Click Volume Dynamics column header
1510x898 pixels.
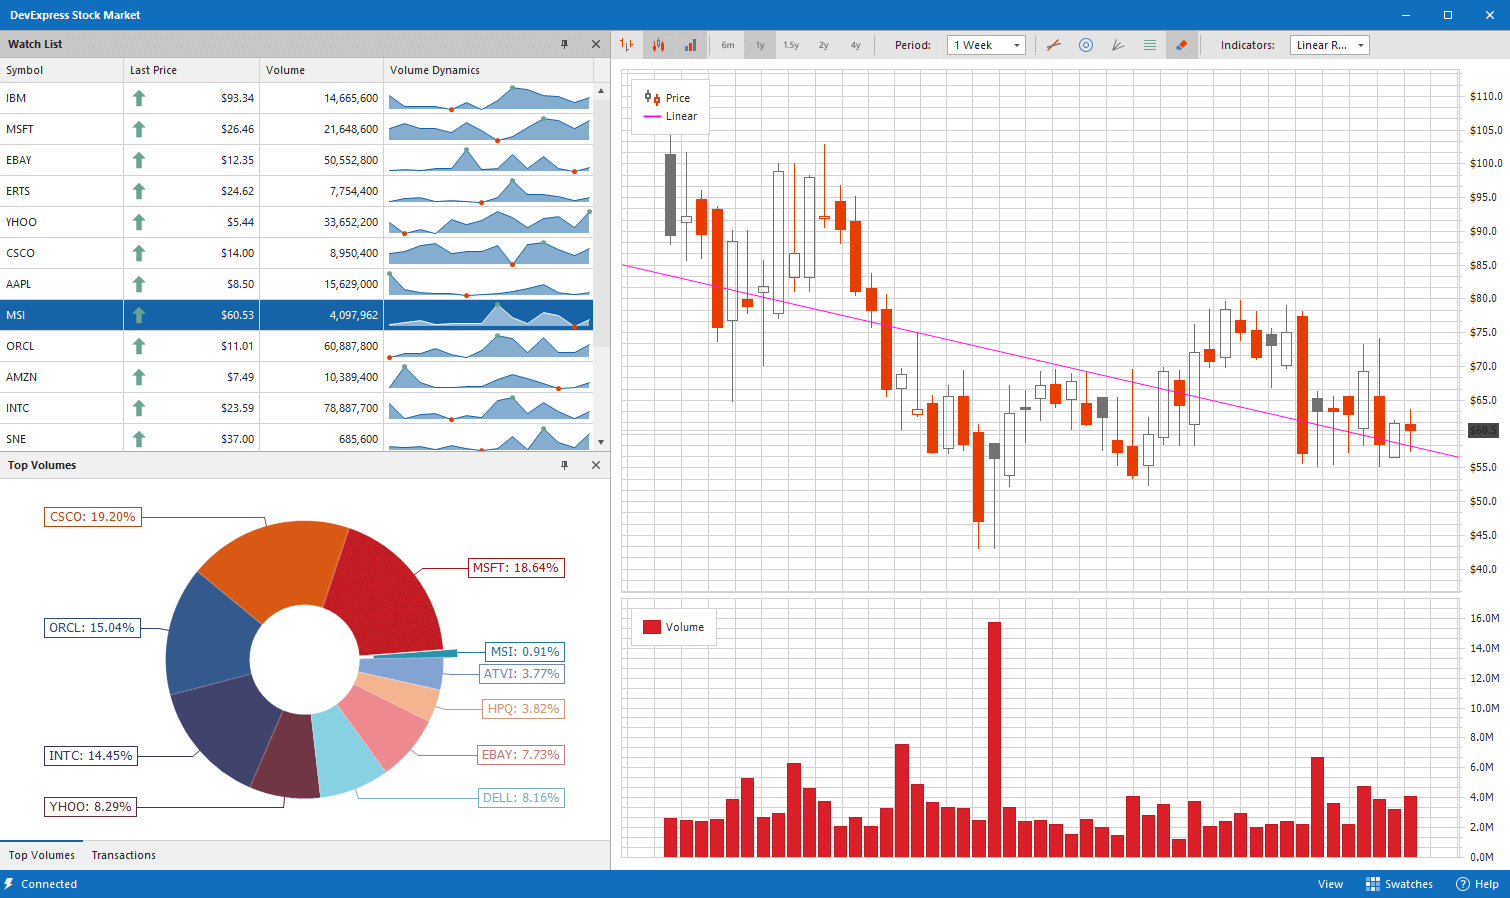[488, 70]
